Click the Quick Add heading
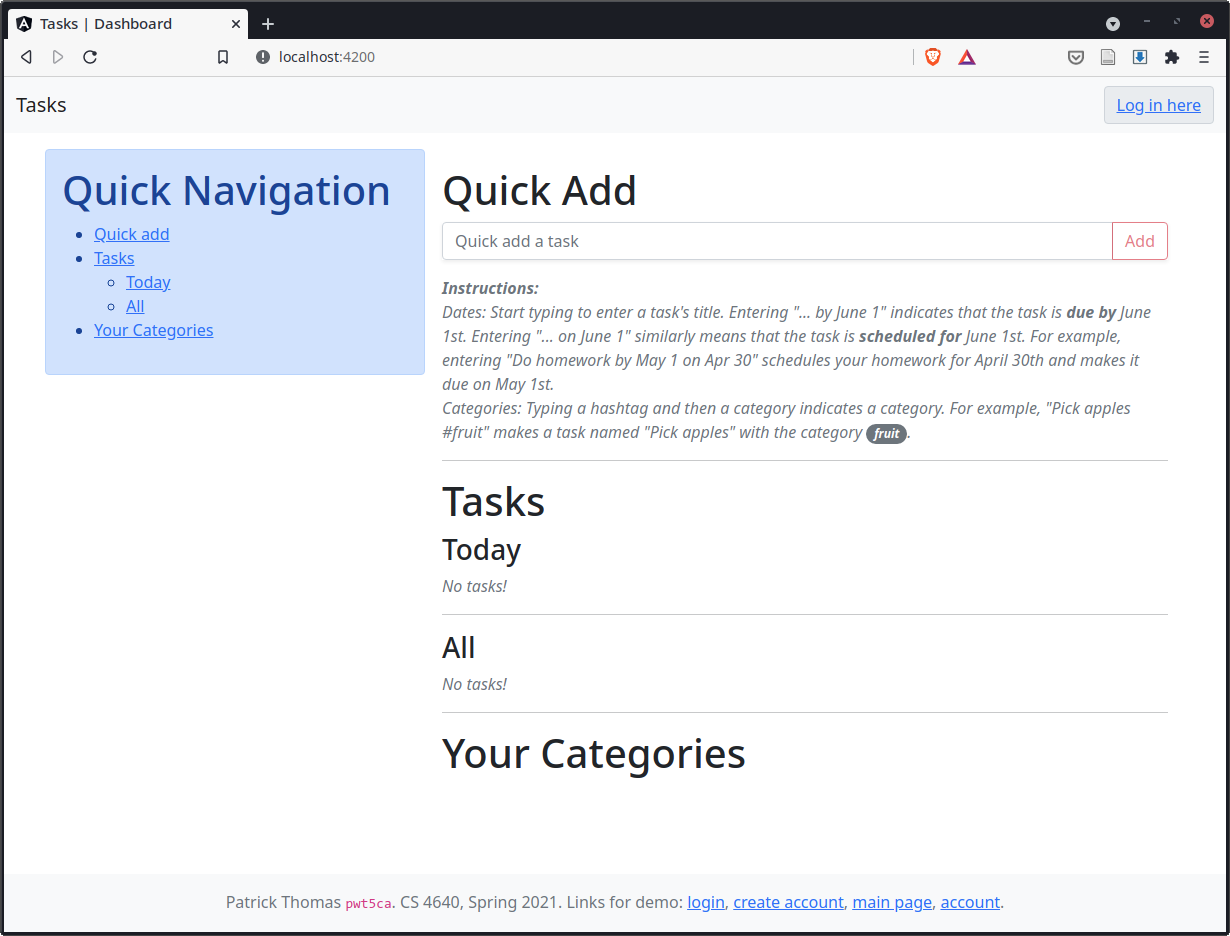The height and width of the screenshot is (936, 1230). click(539, 190)
